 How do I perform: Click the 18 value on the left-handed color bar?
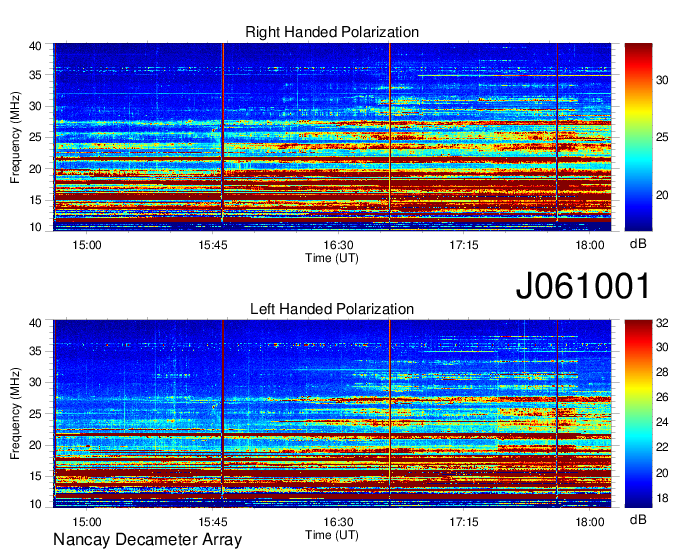(x=662, y=498)
